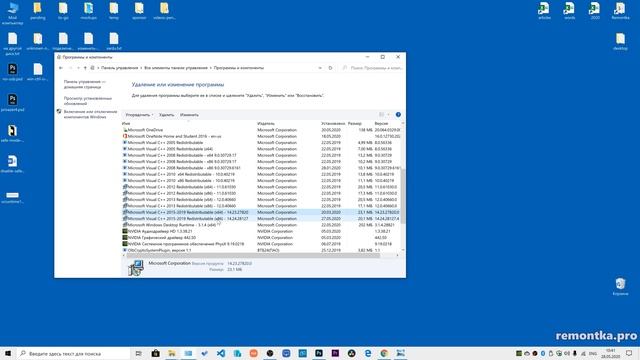This screenshot has height=360, width=640.
Task: Go to Все элементы панели управления breadcrumb
Action: [176, 68]
